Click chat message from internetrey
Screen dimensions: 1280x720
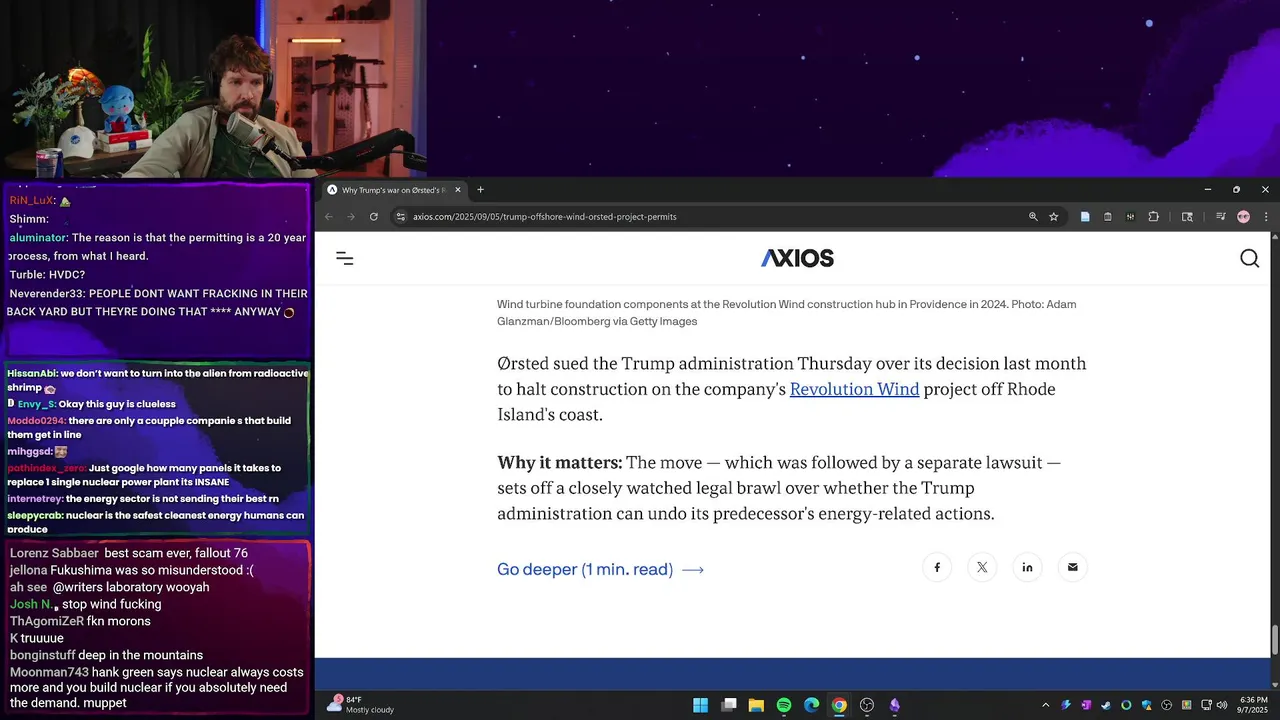pyautogui.click(x=143, y=498)
